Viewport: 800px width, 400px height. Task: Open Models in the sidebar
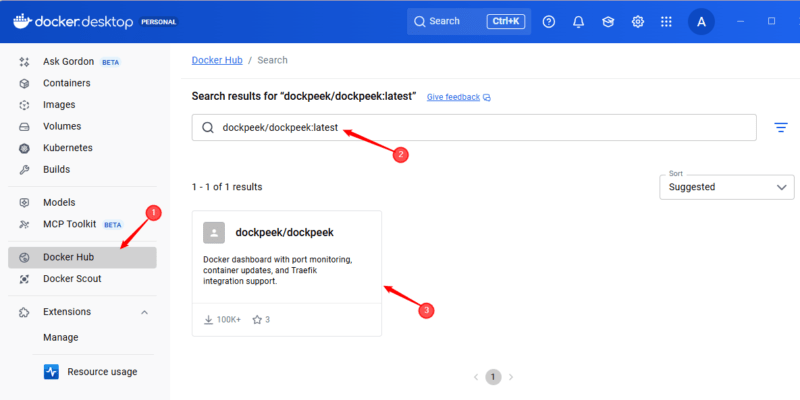point(82,203)
